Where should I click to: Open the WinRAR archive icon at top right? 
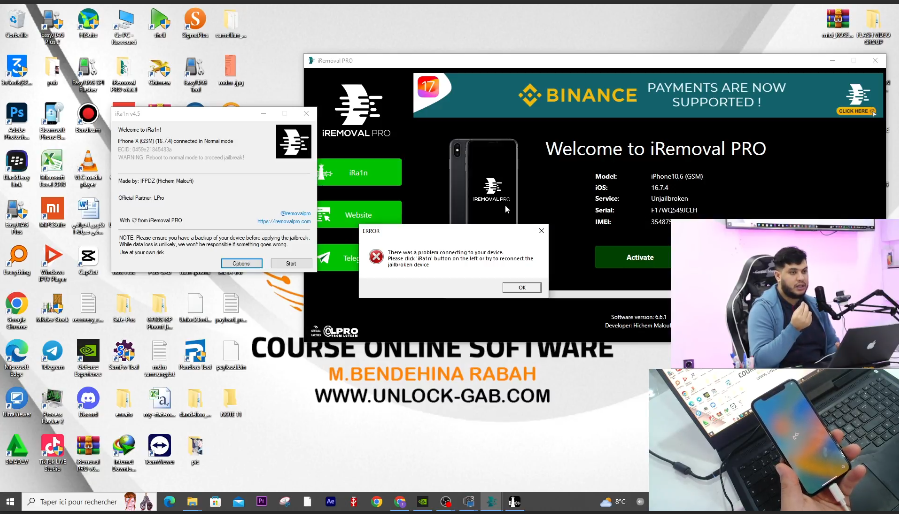pos(838,23)
